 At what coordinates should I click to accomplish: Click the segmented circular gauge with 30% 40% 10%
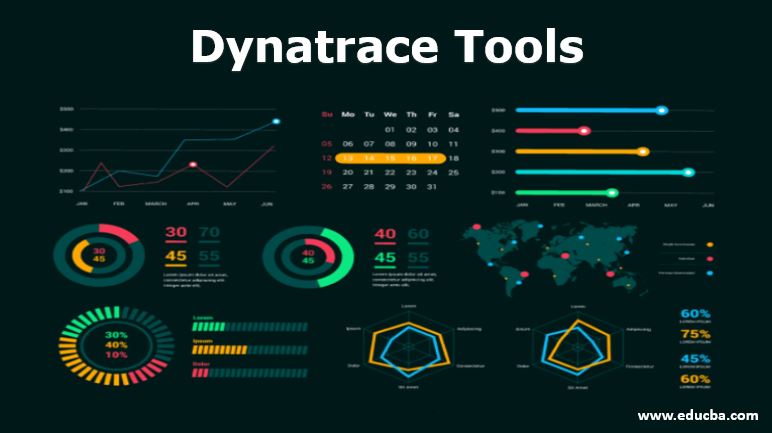(116, 345)
